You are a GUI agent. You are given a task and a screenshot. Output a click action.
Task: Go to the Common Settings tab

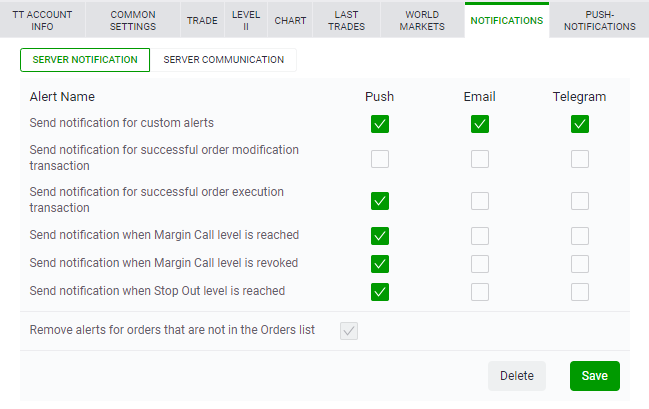coord(133,20)
